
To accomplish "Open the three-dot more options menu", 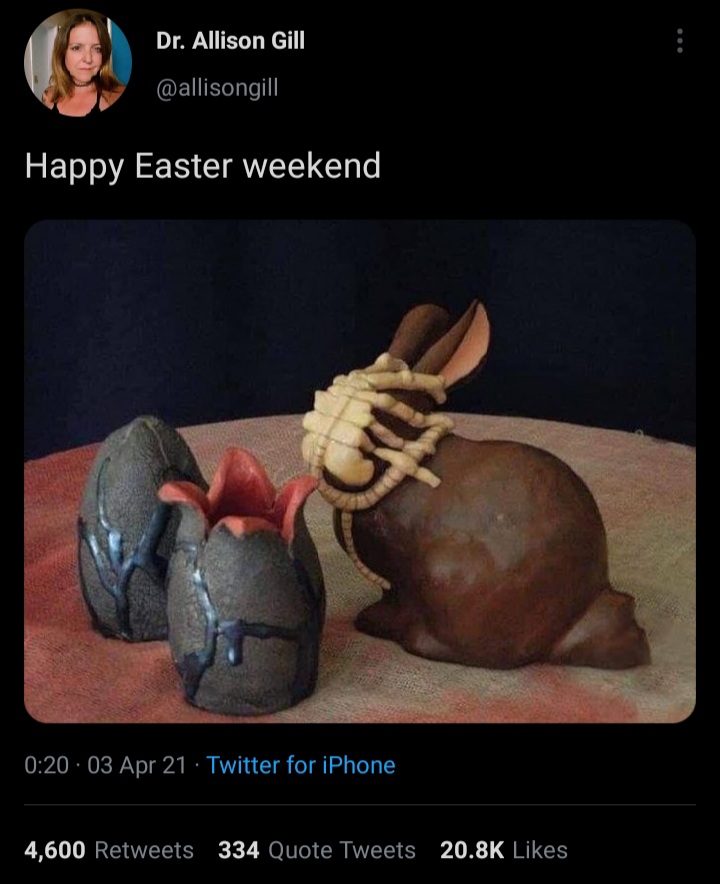I will [x=680, y=41].
